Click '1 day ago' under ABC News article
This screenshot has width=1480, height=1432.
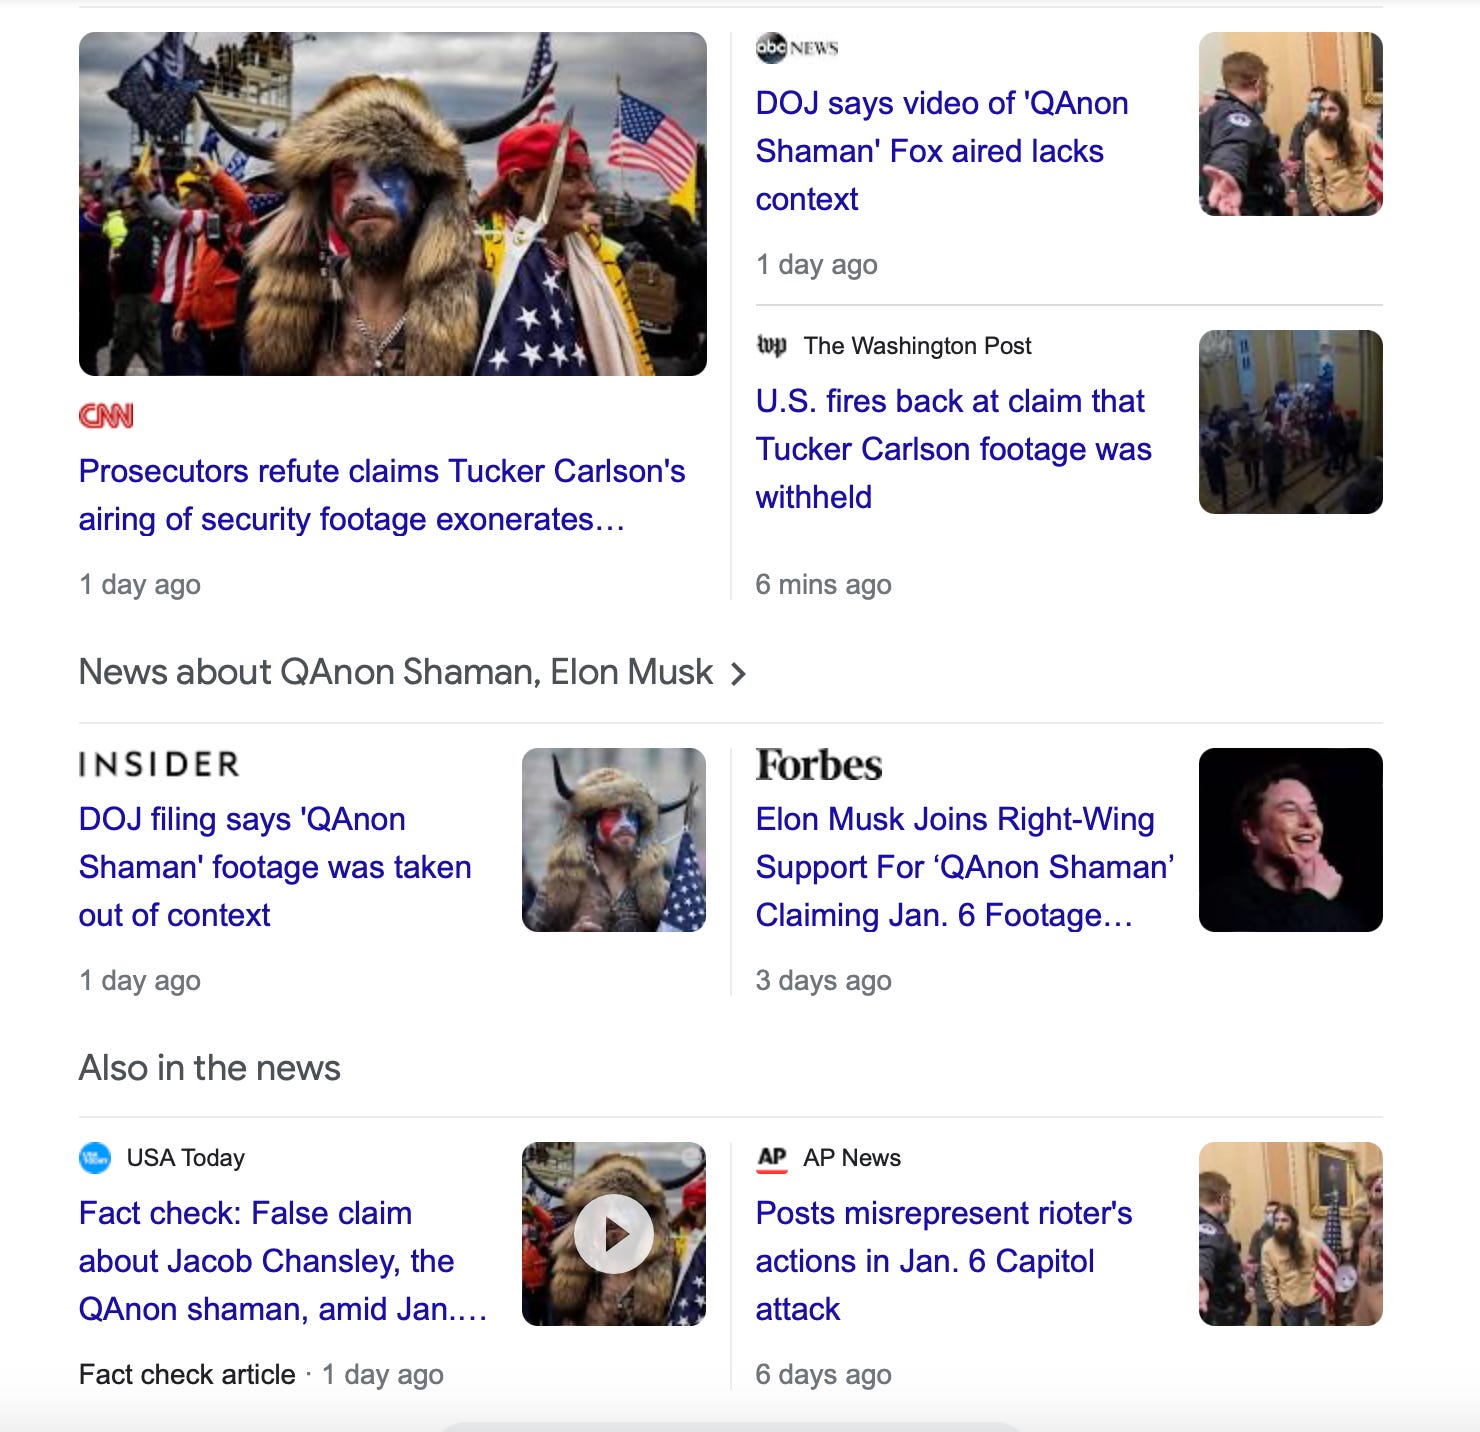click(817, 265)
